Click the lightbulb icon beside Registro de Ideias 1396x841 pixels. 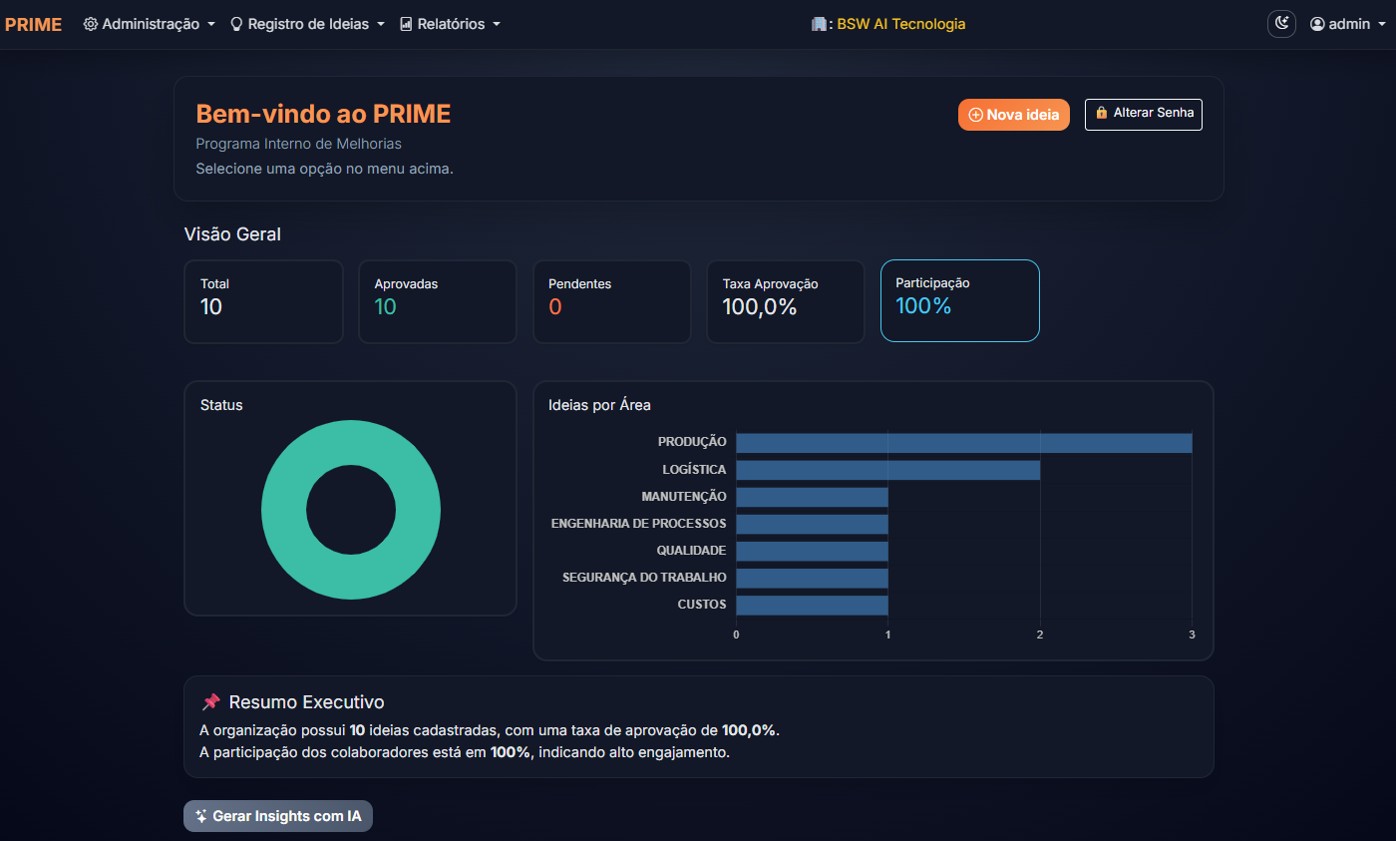click(x=237, y=24)
